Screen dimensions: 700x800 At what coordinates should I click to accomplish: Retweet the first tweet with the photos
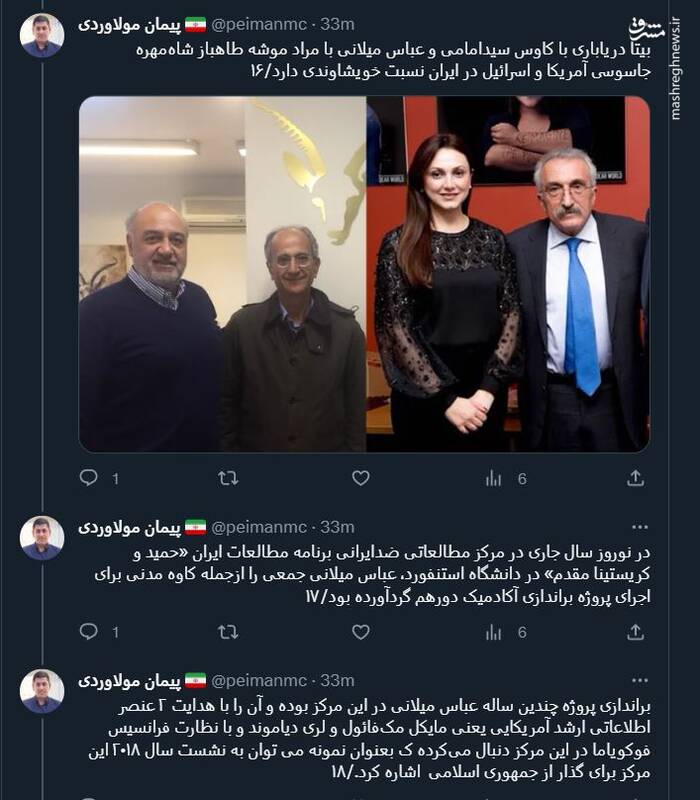tap(228, 478)
